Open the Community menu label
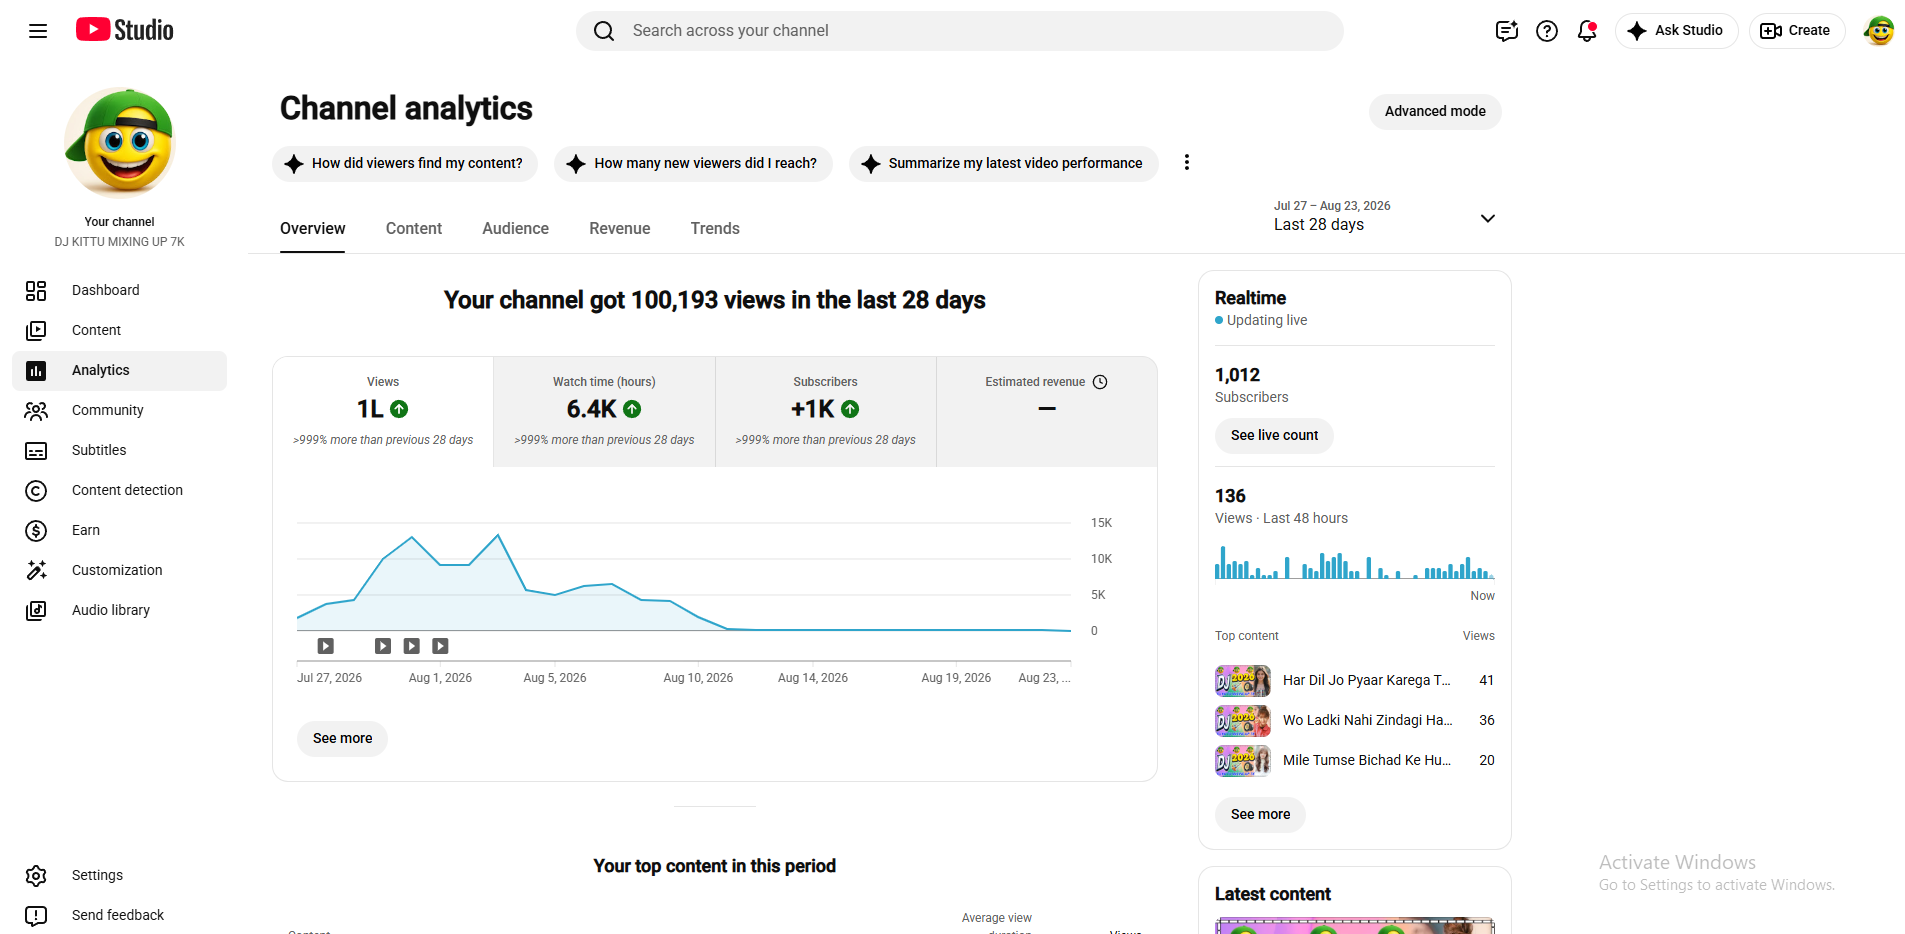The image size is (1905, 934). click(108, 410)
